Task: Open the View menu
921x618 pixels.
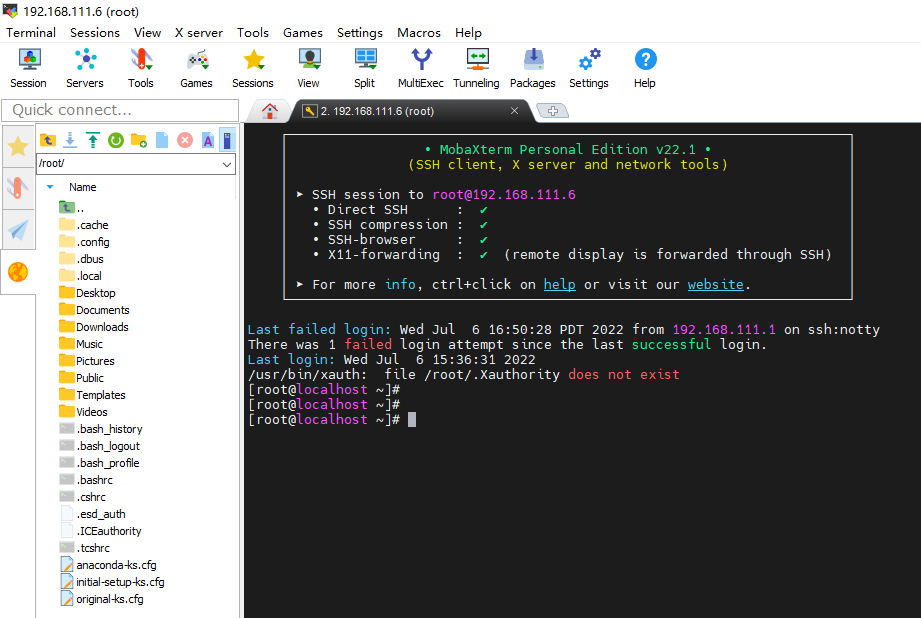Action: pyautogui.click(x=147, y=33)
